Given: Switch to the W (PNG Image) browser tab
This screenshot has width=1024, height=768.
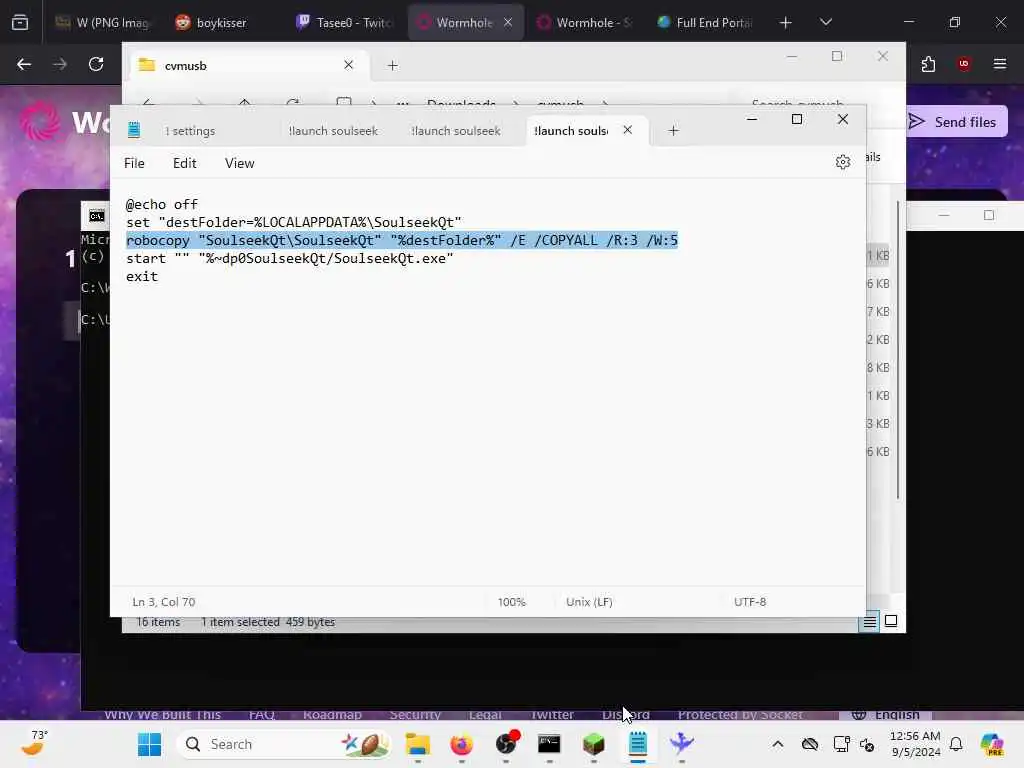Looking at the screenshot, I should (102, 23).
